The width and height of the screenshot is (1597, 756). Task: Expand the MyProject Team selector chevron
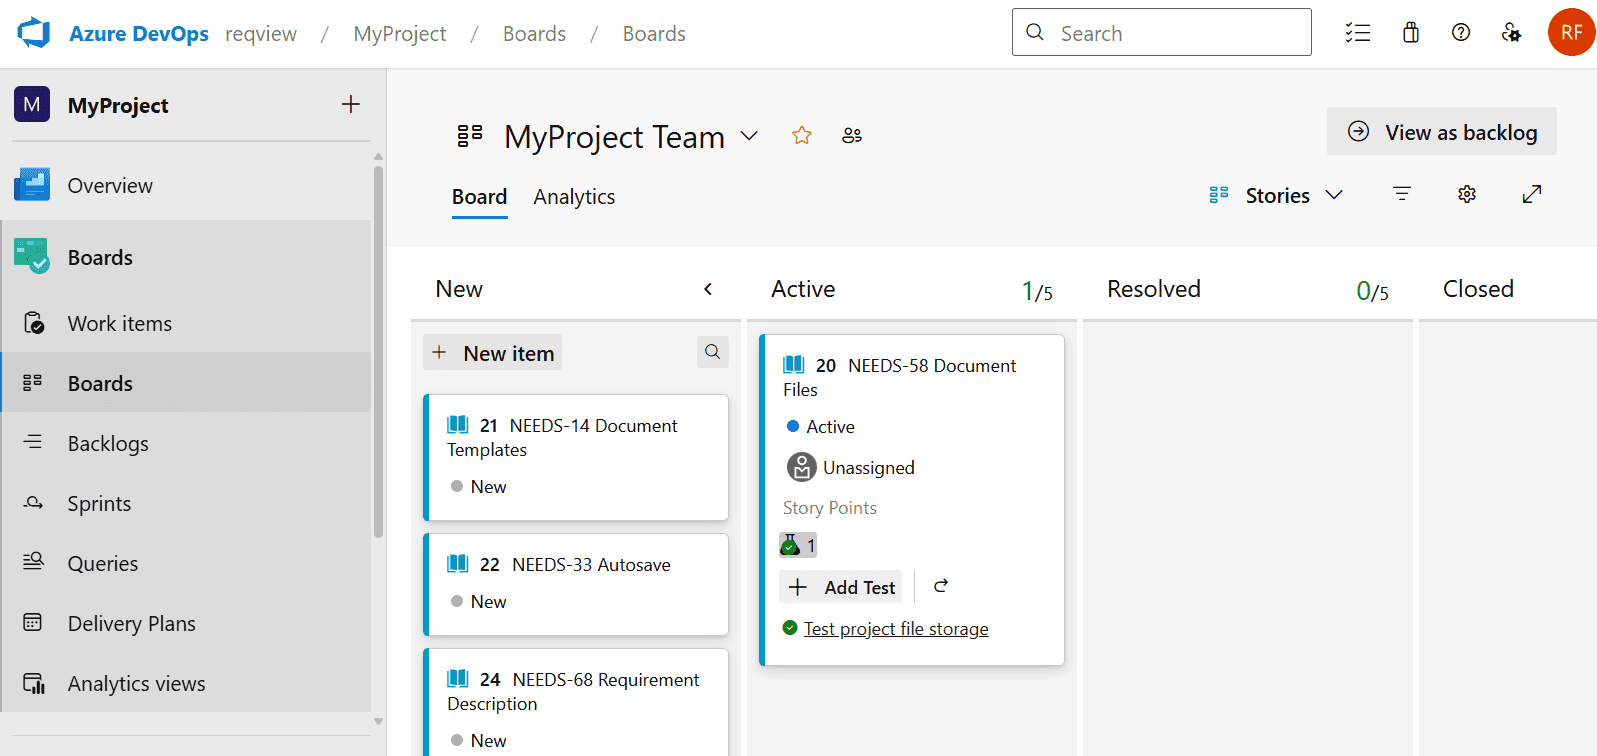click(x=749, y=136)
